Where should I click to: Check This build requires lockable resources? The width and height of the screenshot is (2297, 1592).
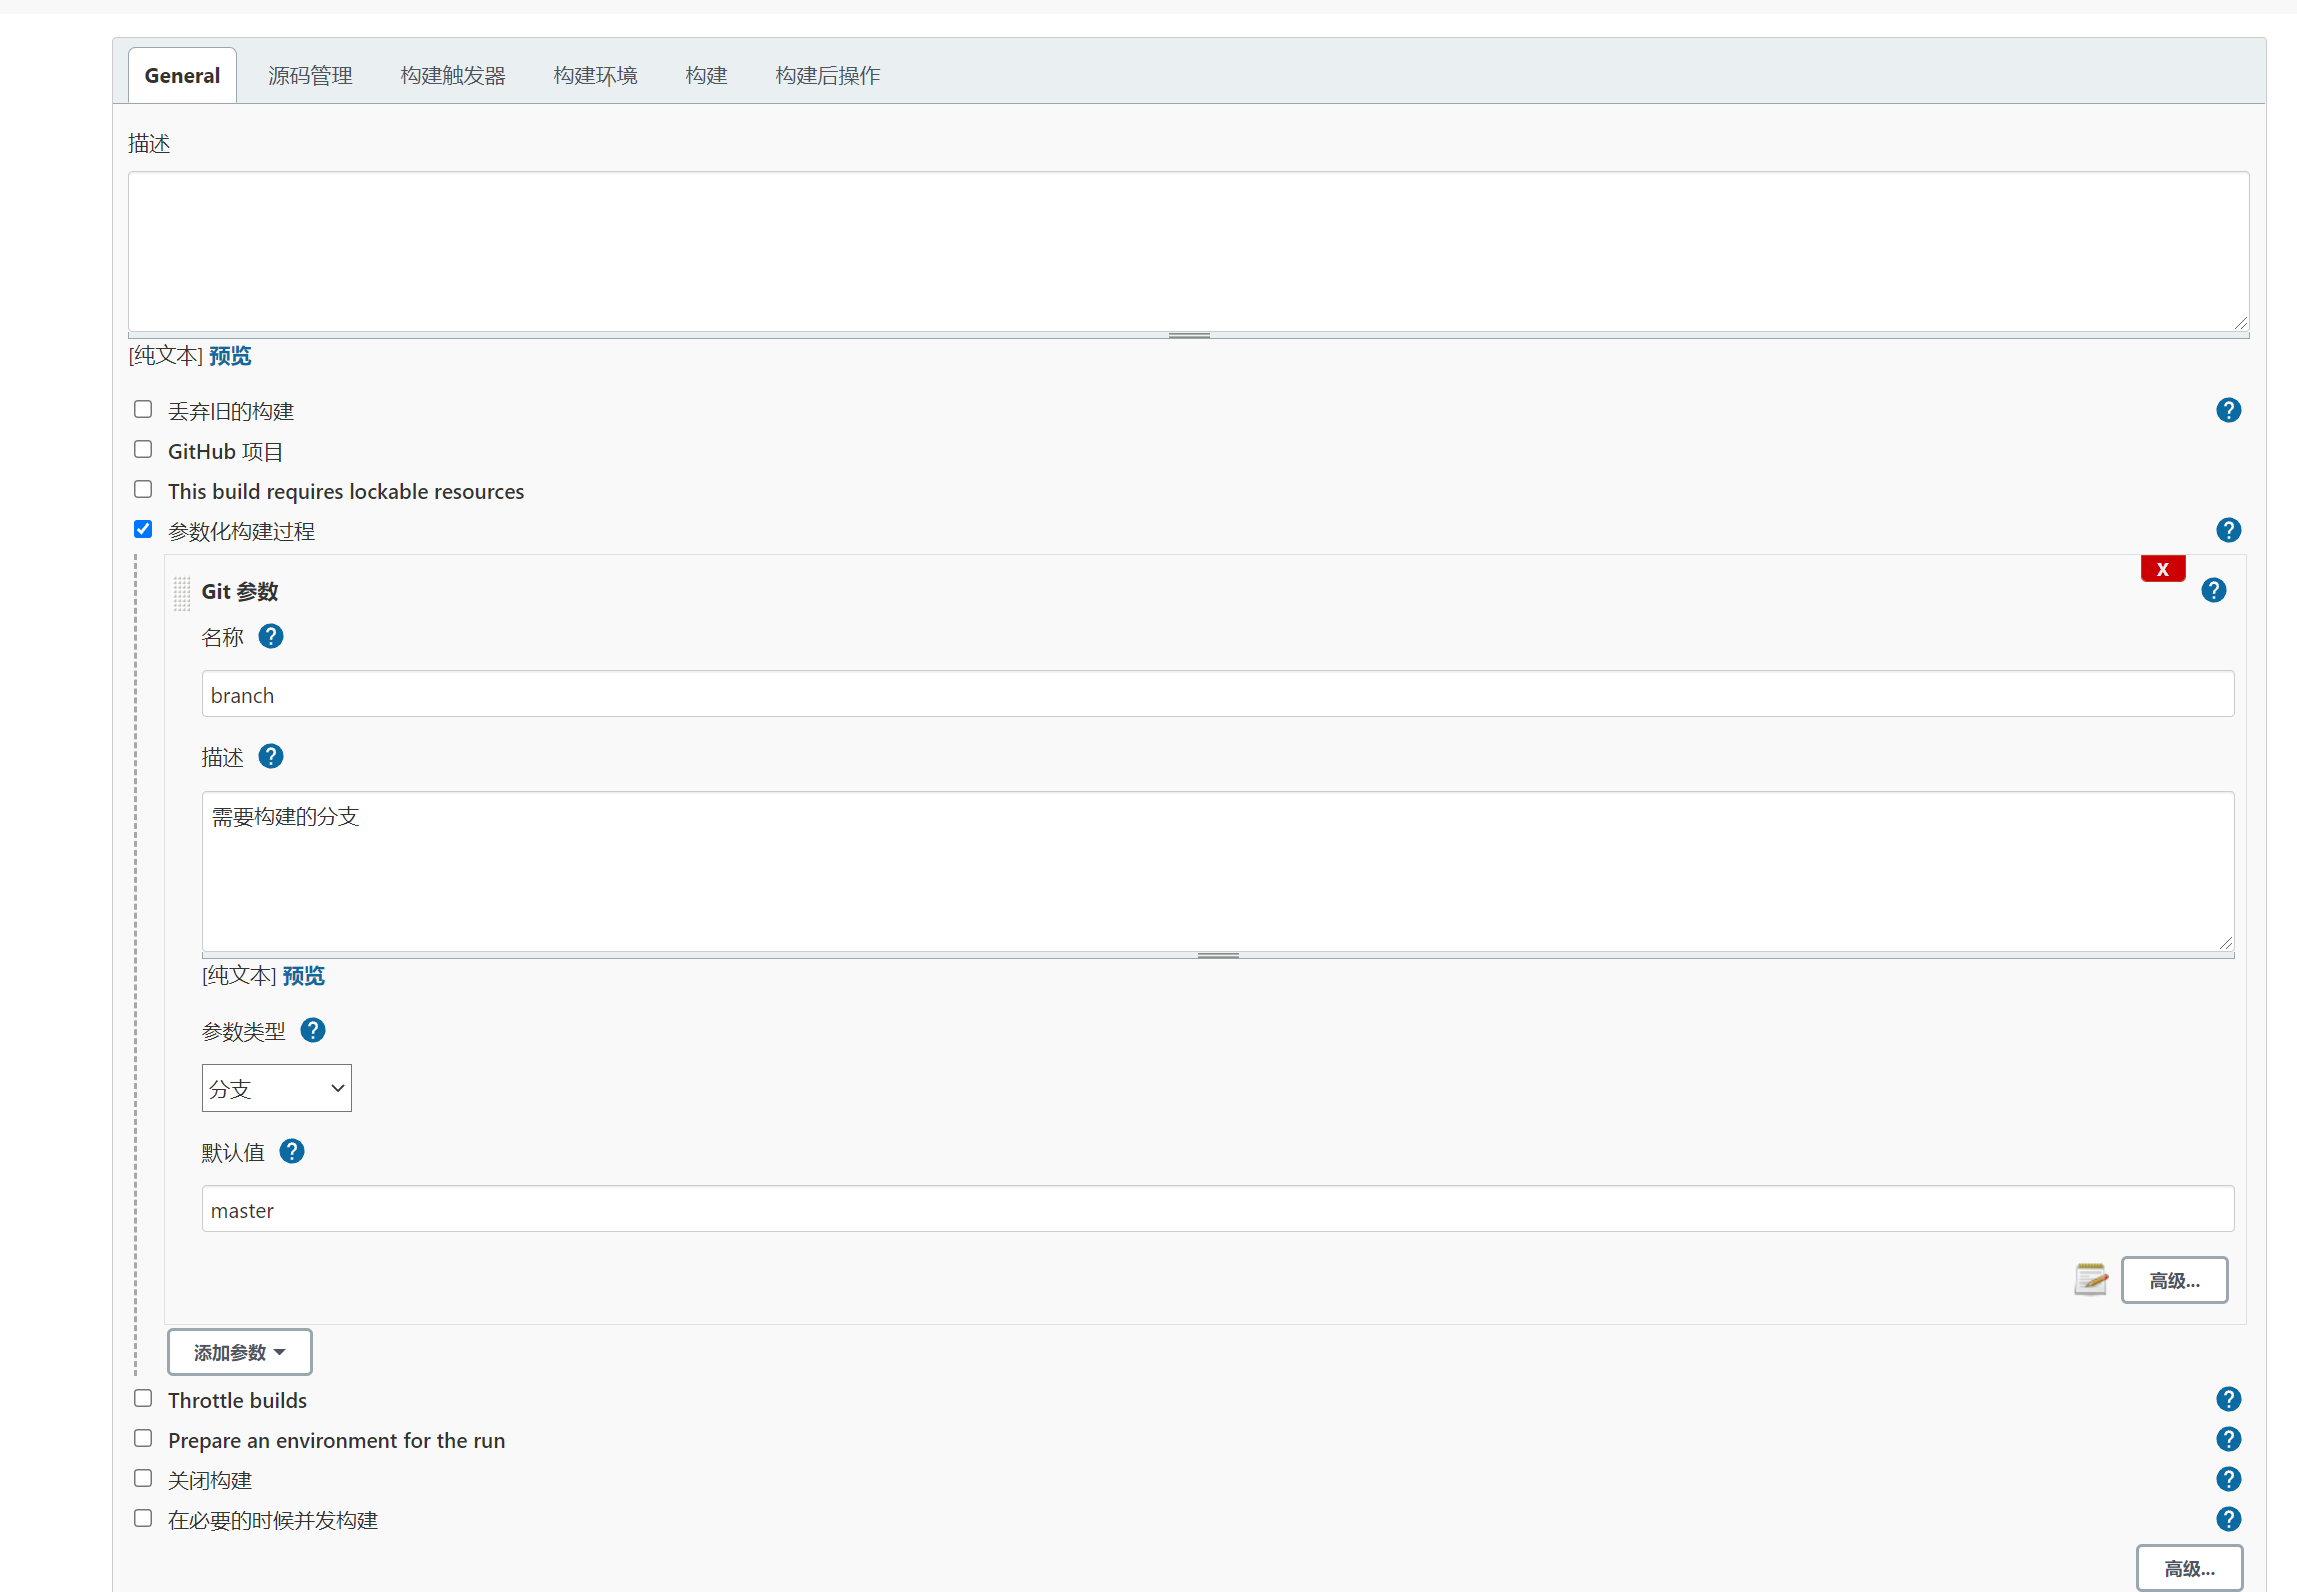[x=143, y=489]
